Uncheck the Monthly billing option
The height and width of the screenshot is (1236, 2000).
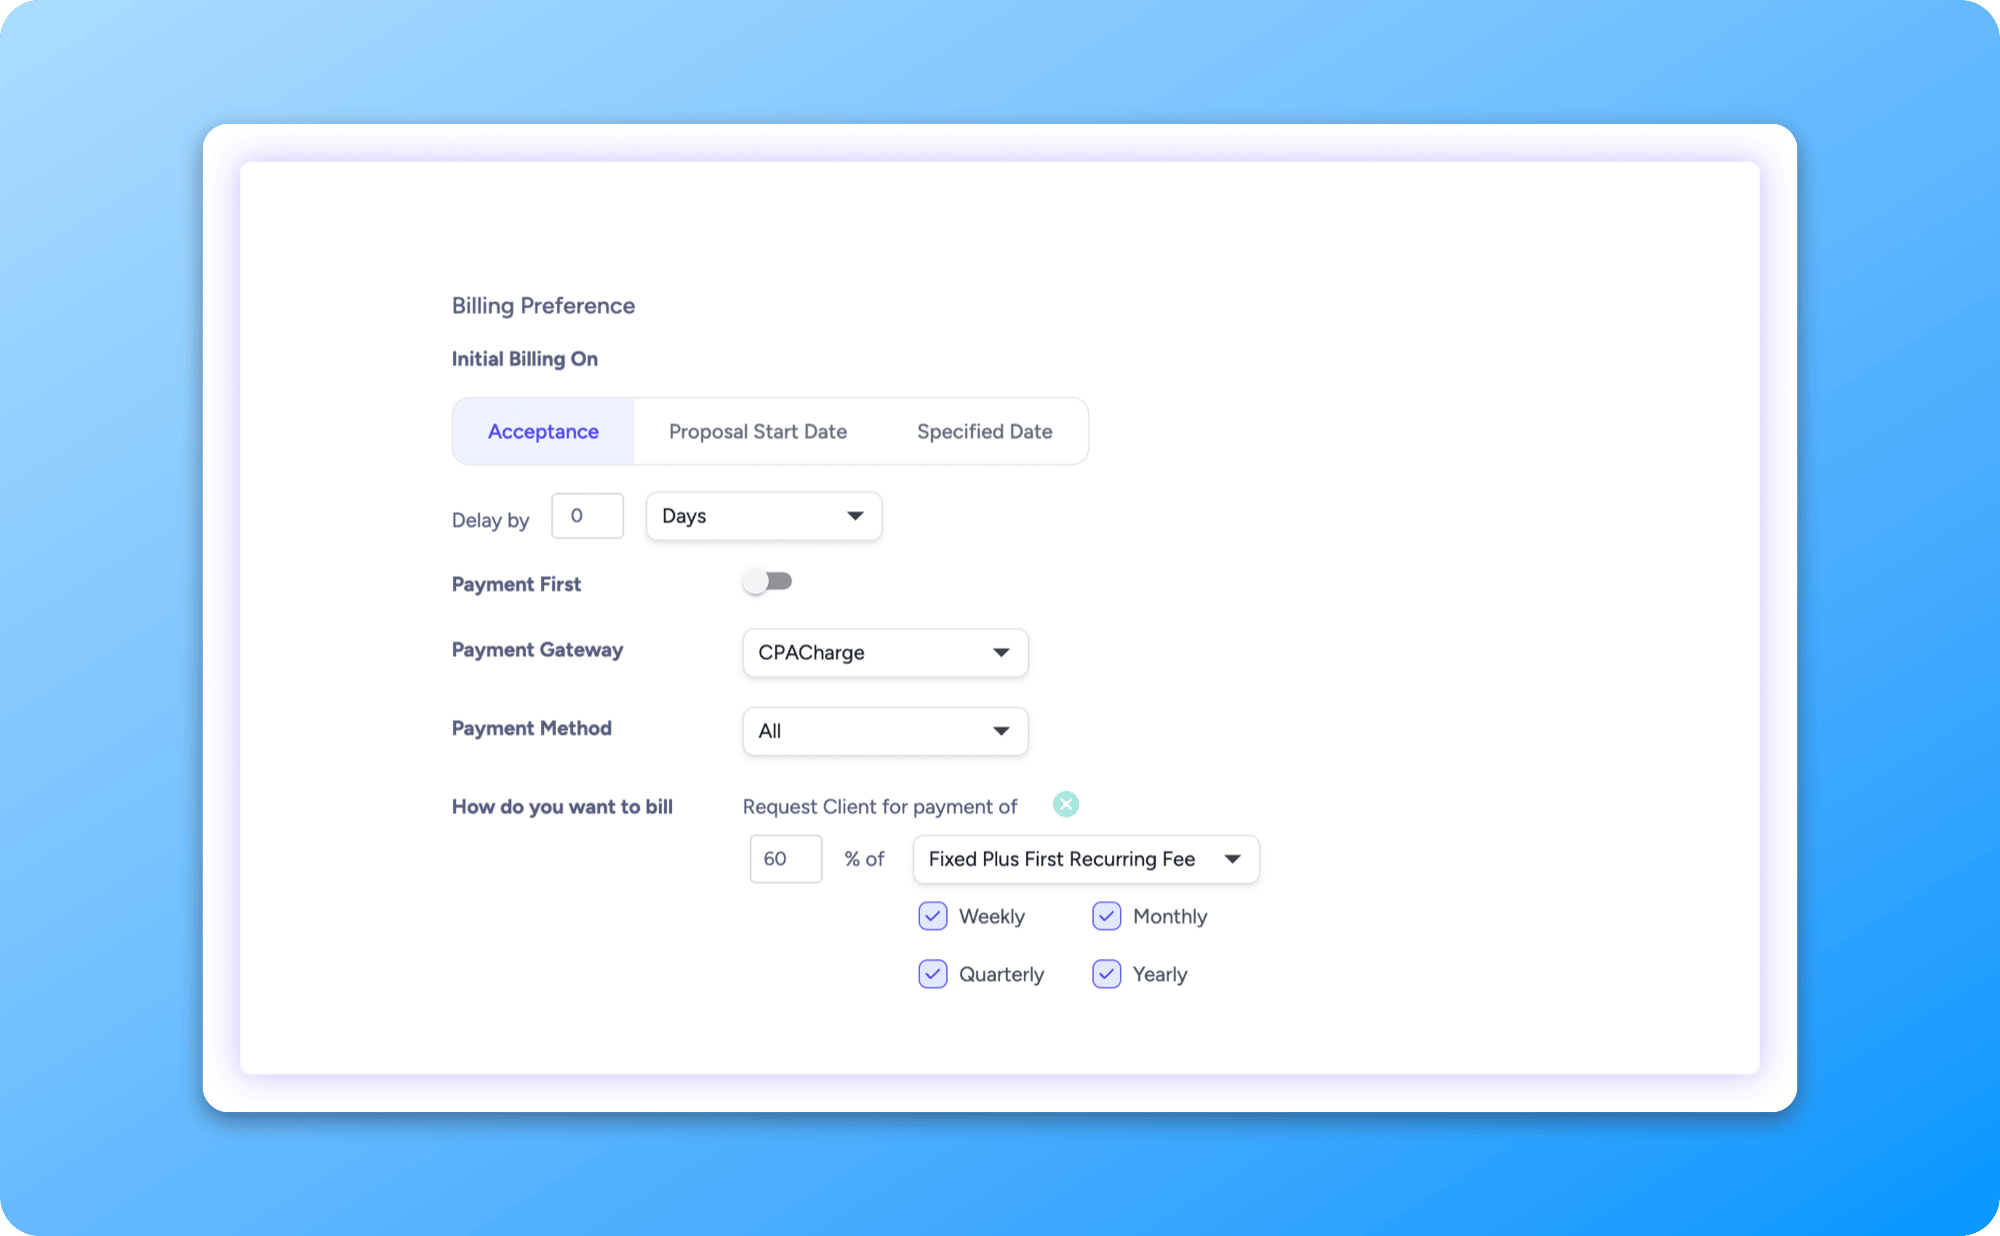[x=1106, y=916]
